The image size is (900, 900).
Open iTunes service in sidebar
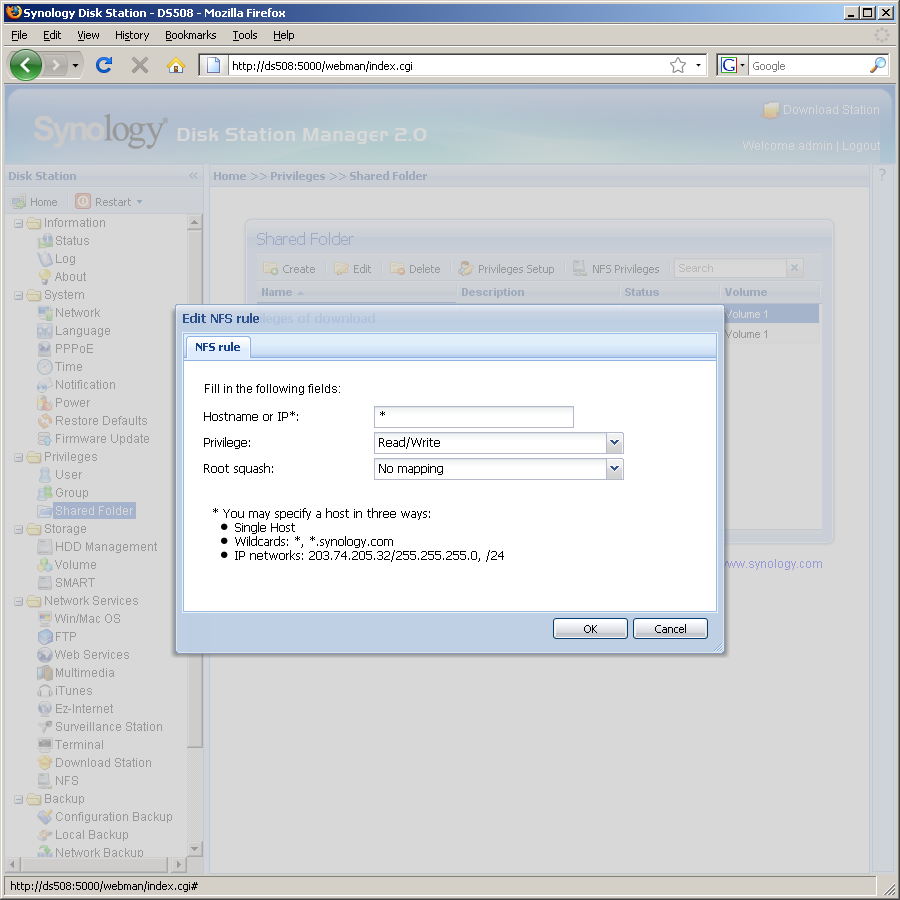click(65, 690)
